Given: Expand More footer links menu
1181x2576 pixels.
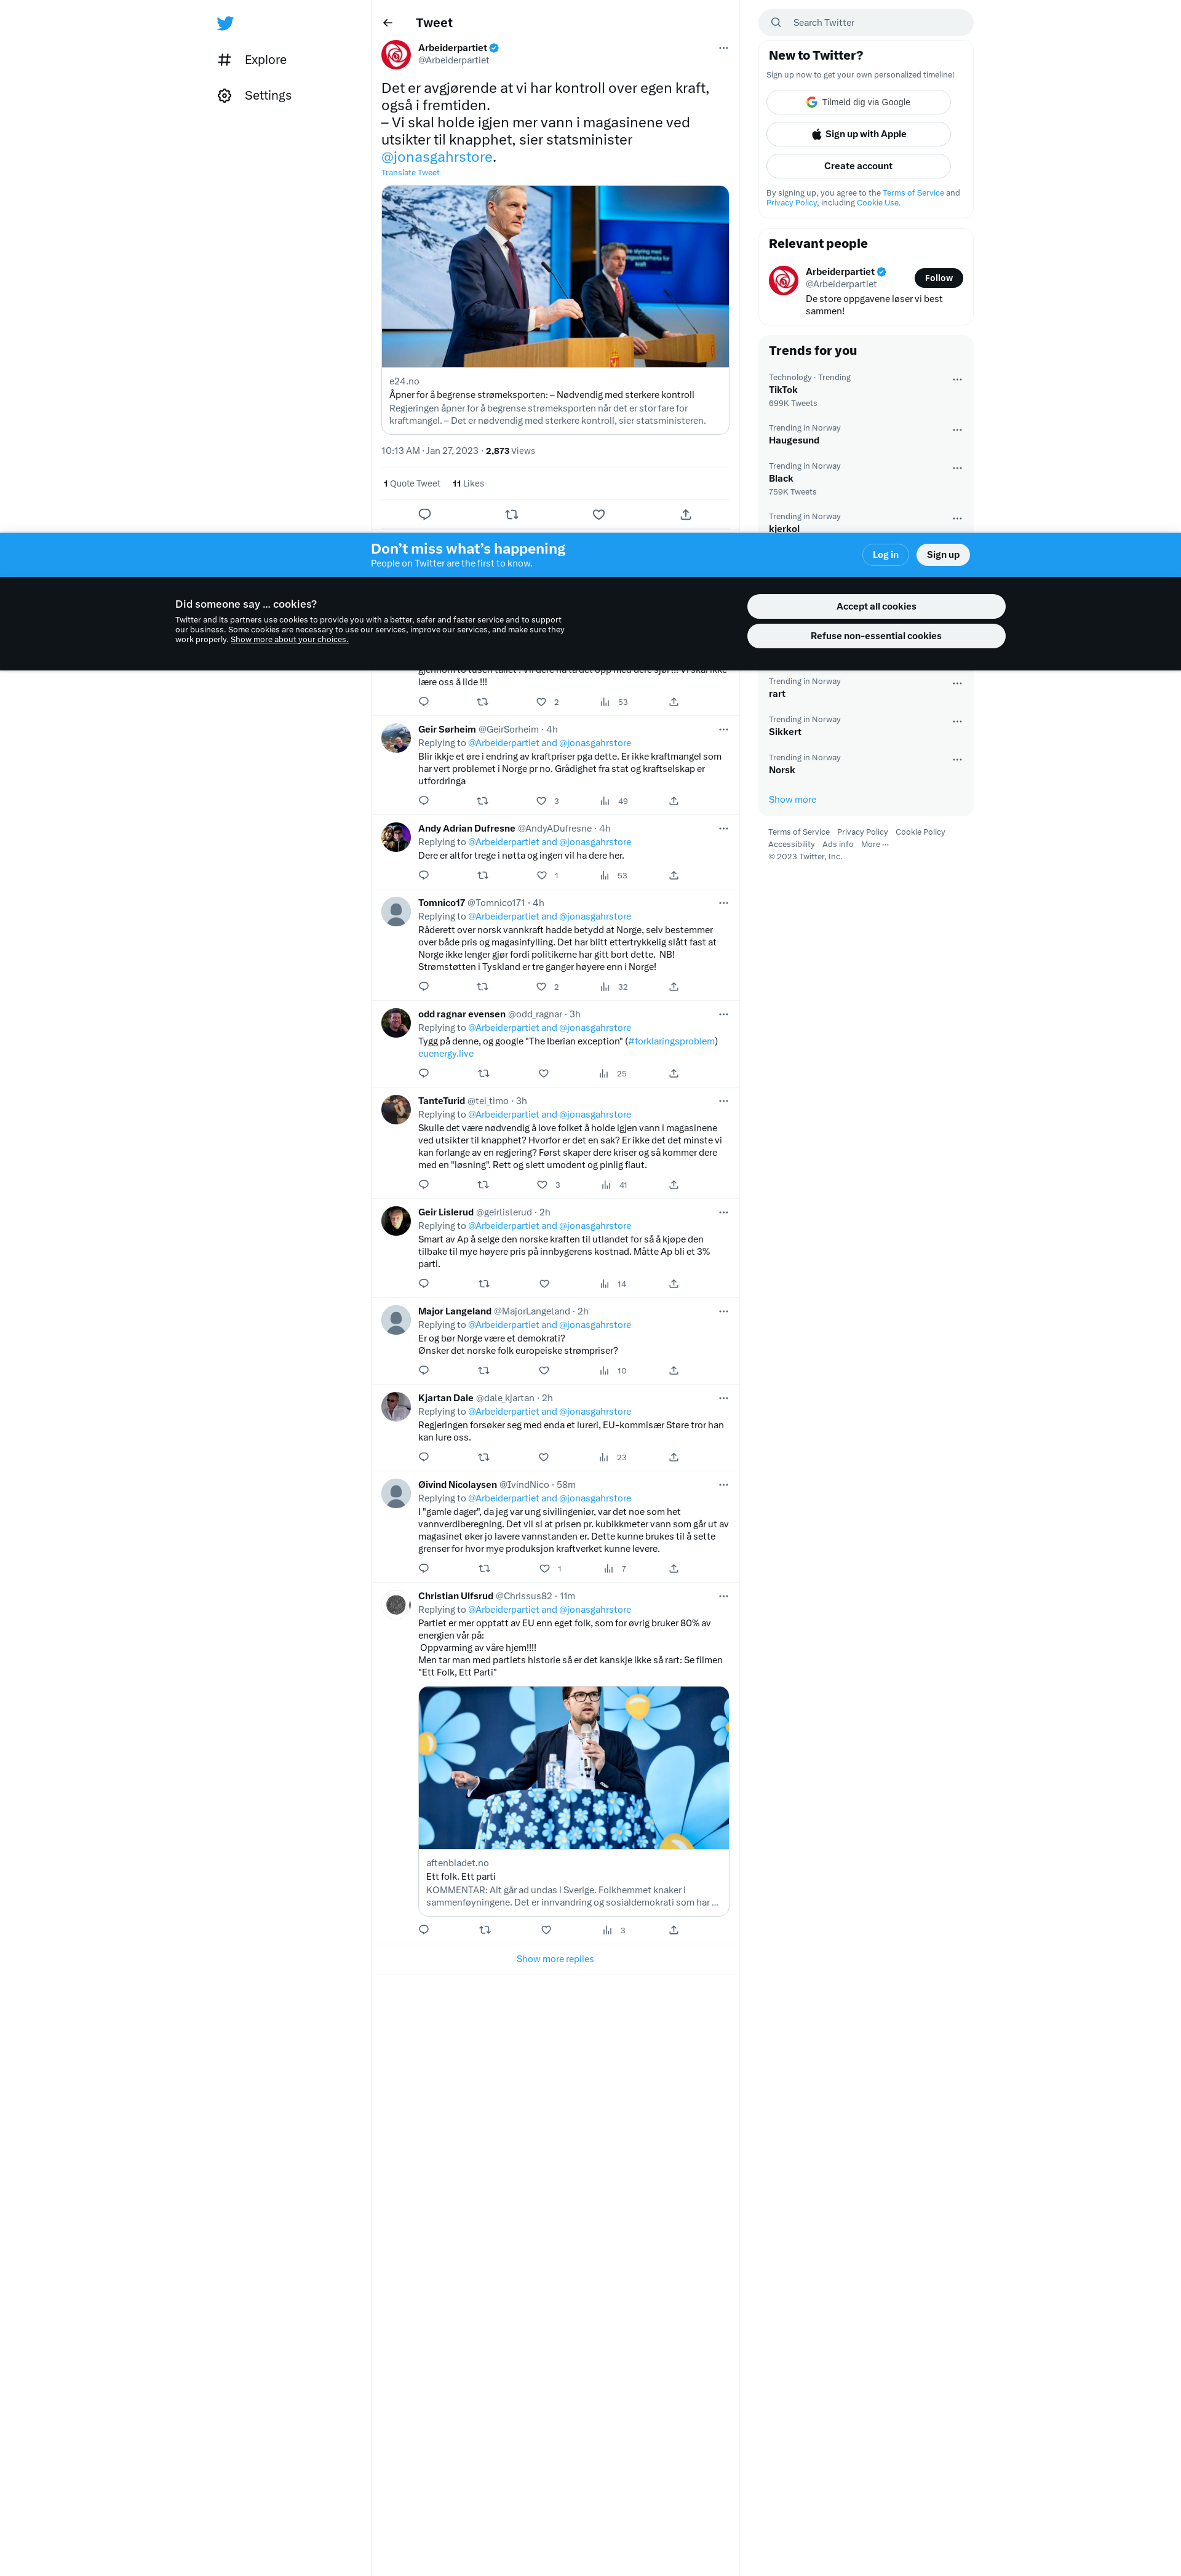Looking at the screenshot, I should coord(875,844).
